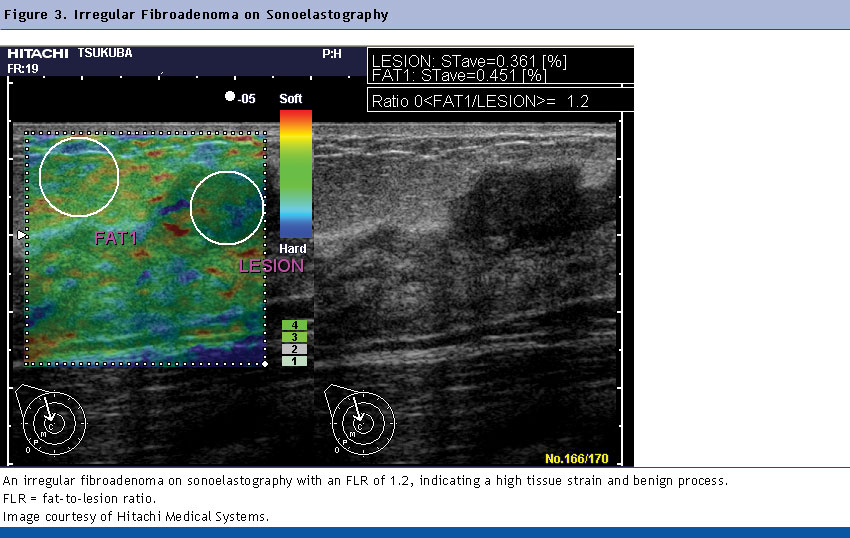This screenshot has height=538, width=850.
Task: Click the FAT1 STave=0.451 measurement line
Action: tap(459, 75)
